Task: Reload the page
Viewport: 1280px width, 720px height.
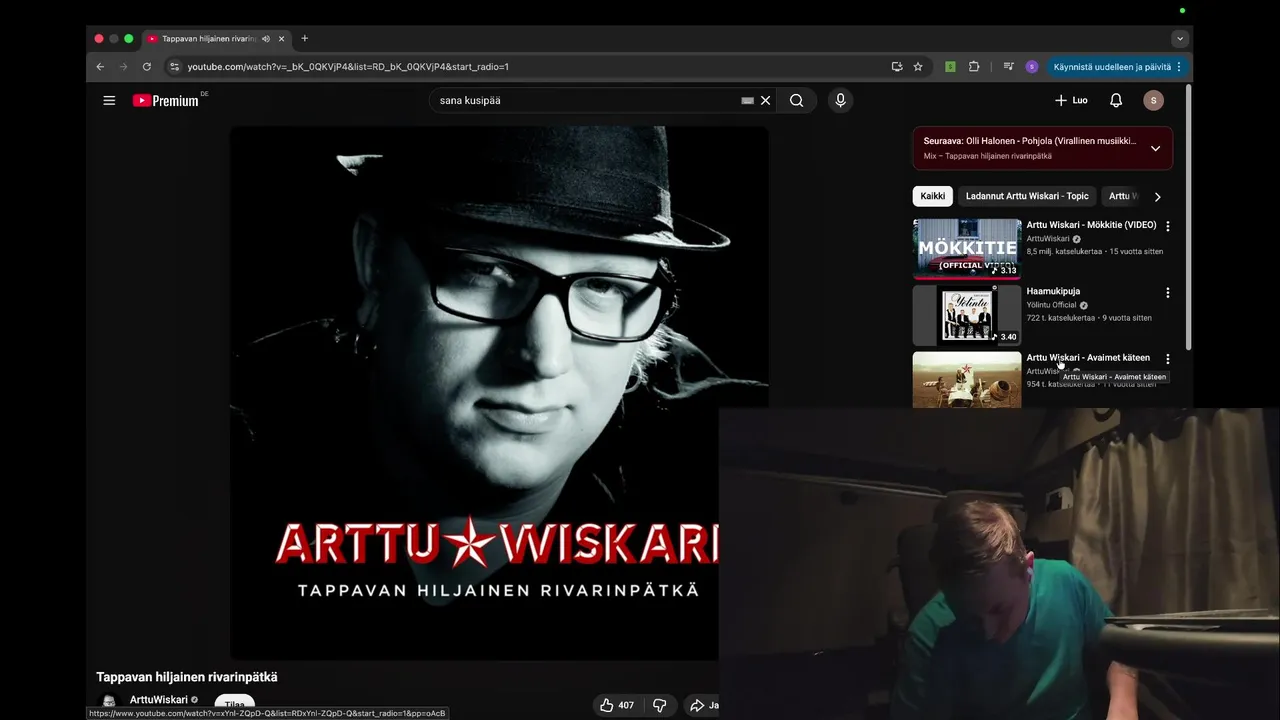Action: coord(147,67)
